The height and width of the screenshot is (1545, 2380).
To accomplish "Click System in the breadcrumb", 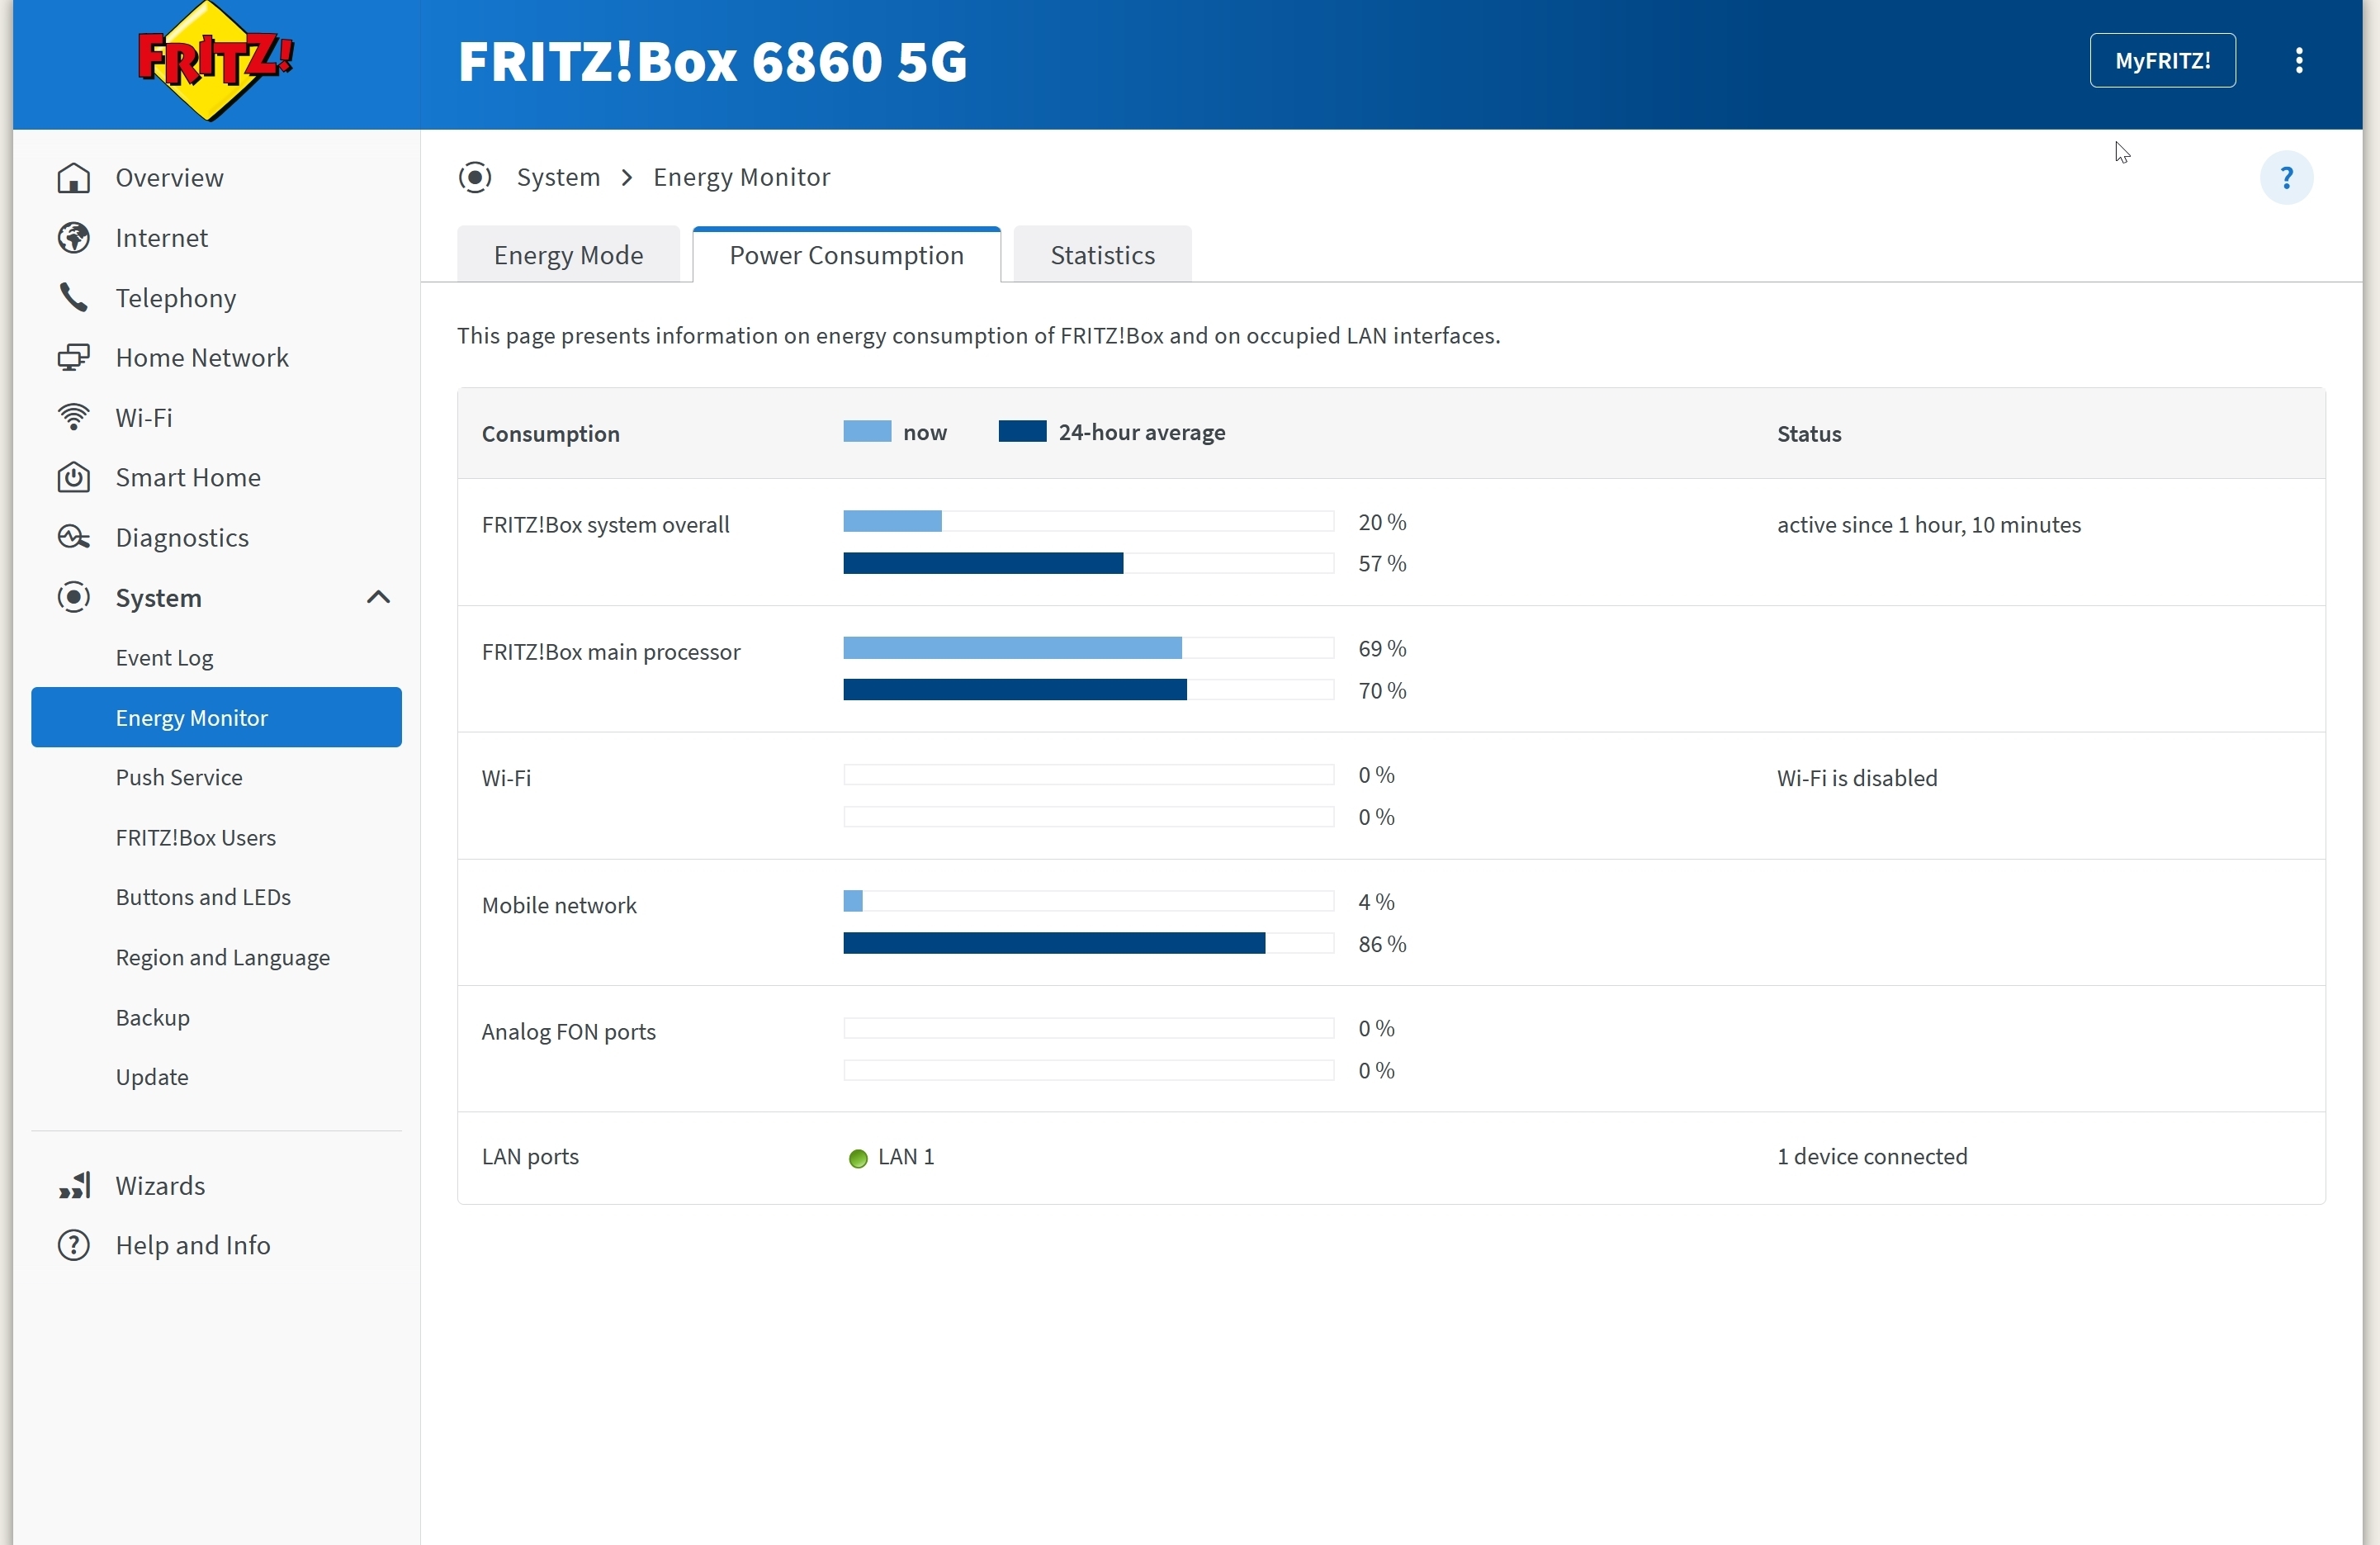I will pyautogui.click(x=558, y=178).
